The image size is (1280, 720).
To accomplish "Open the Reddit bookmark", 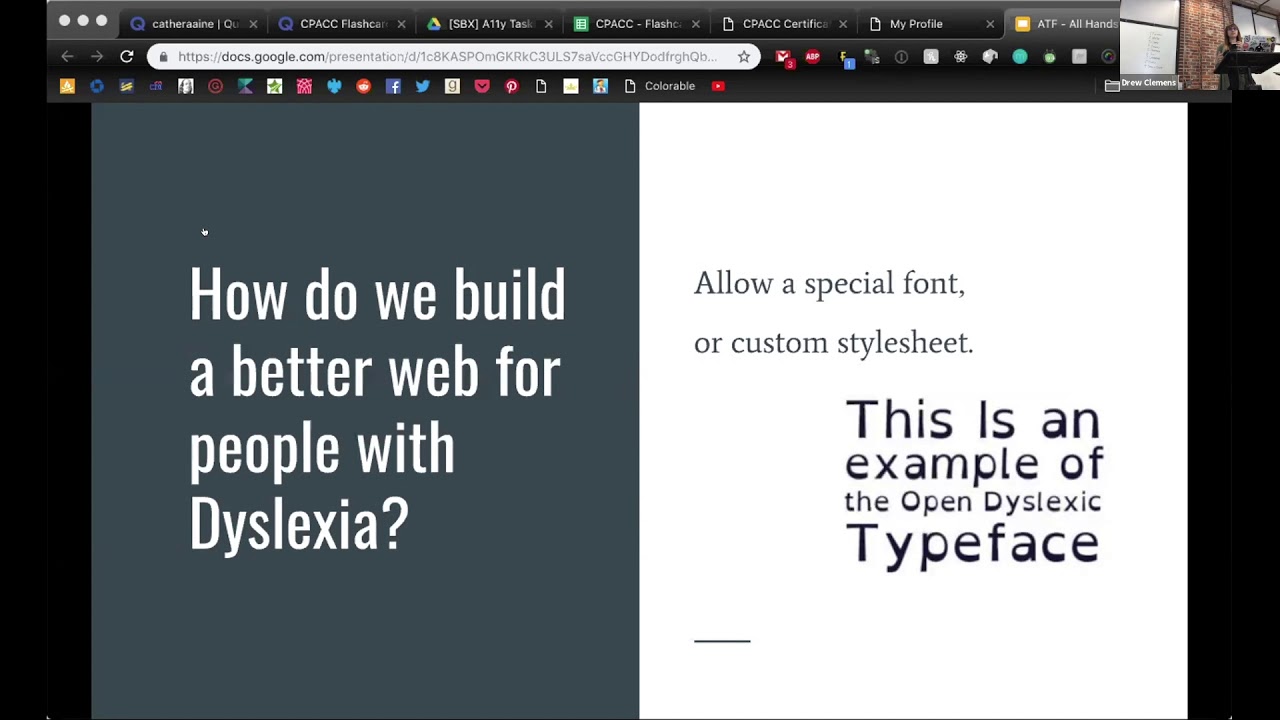I will [x=364, y=86].
